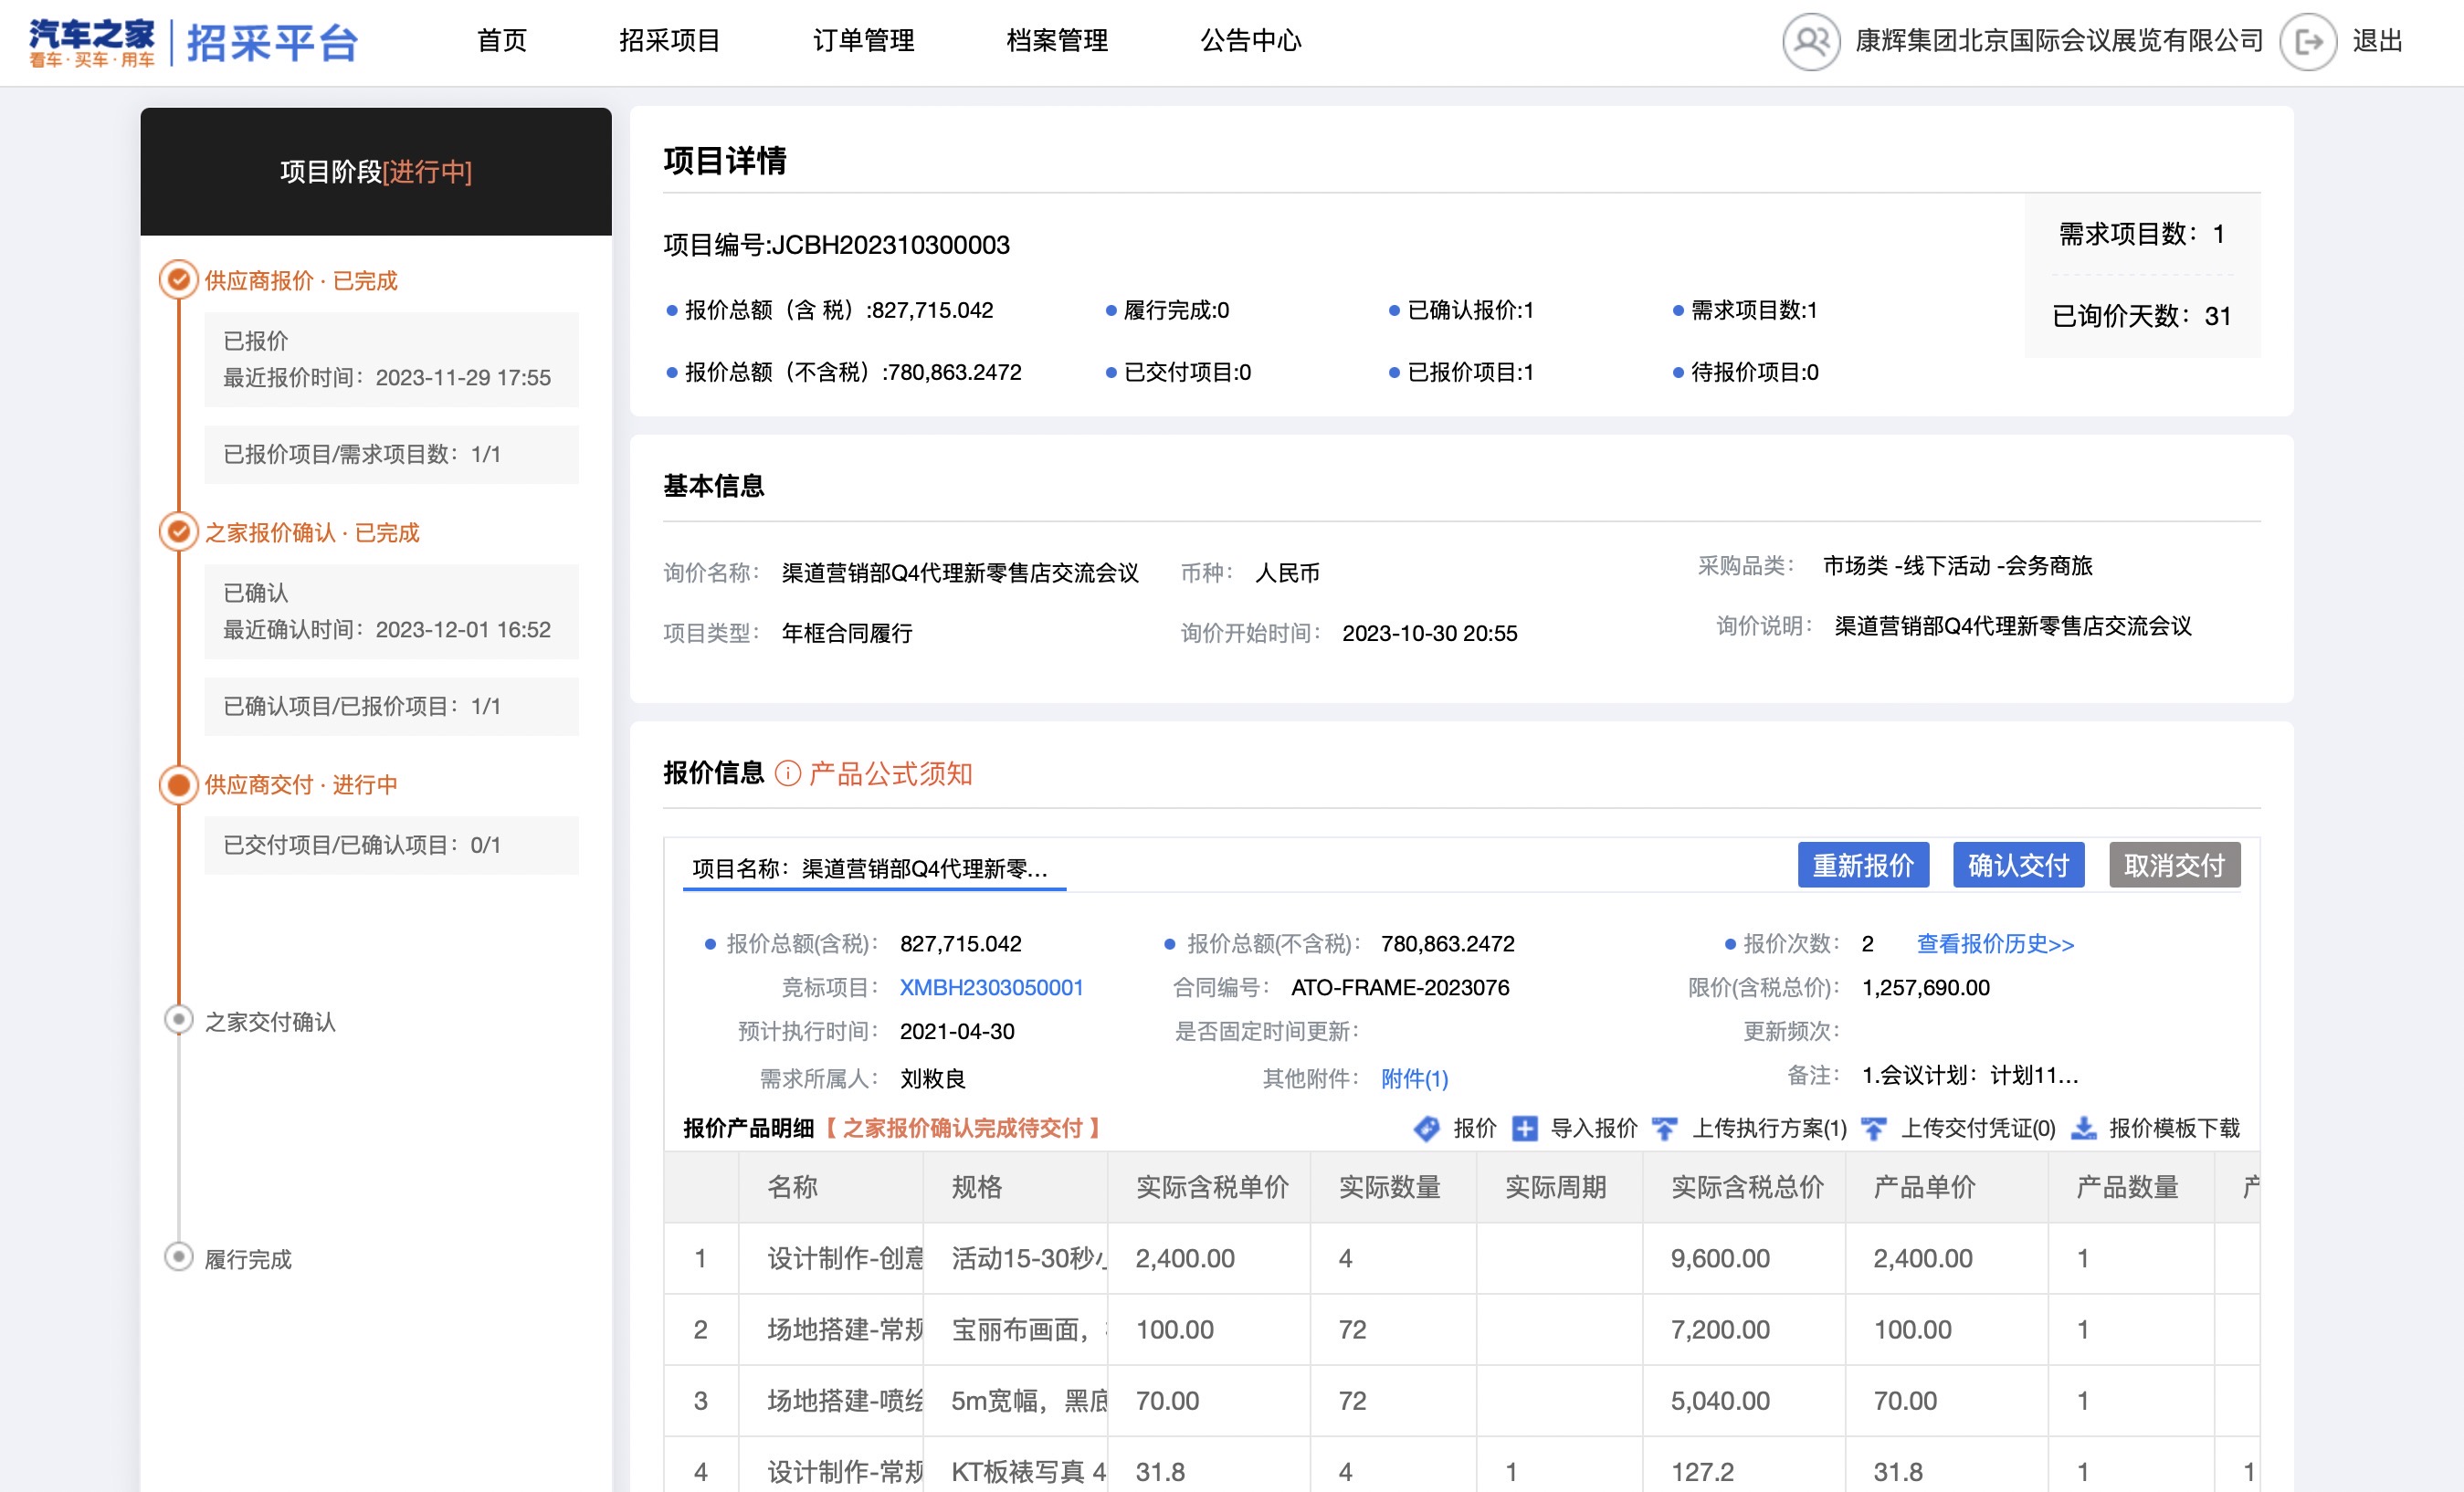The width and height of the screenshot is (2464, 1492).
Task: Click the info icon beside 产品公式须知
Action: (x=788, y=773)
